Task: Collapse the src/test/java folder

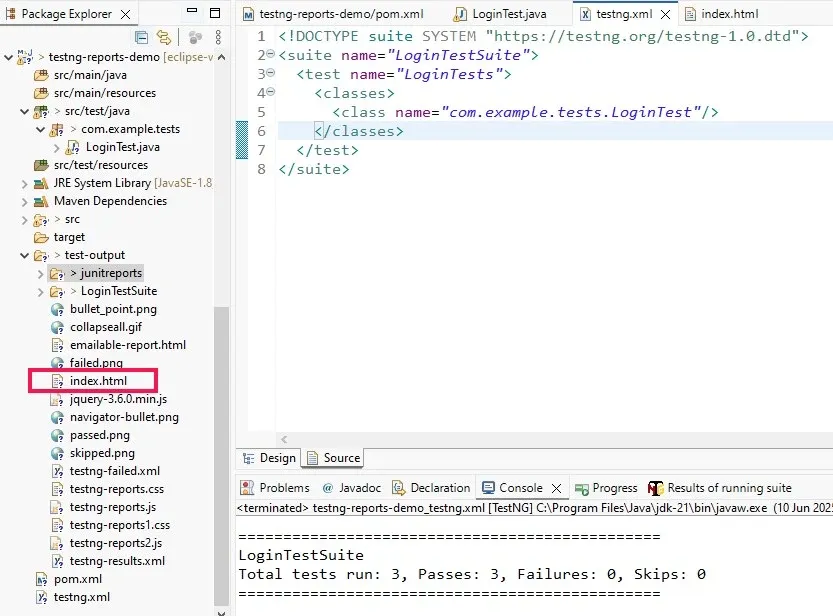Action: [x=24, y=112]
